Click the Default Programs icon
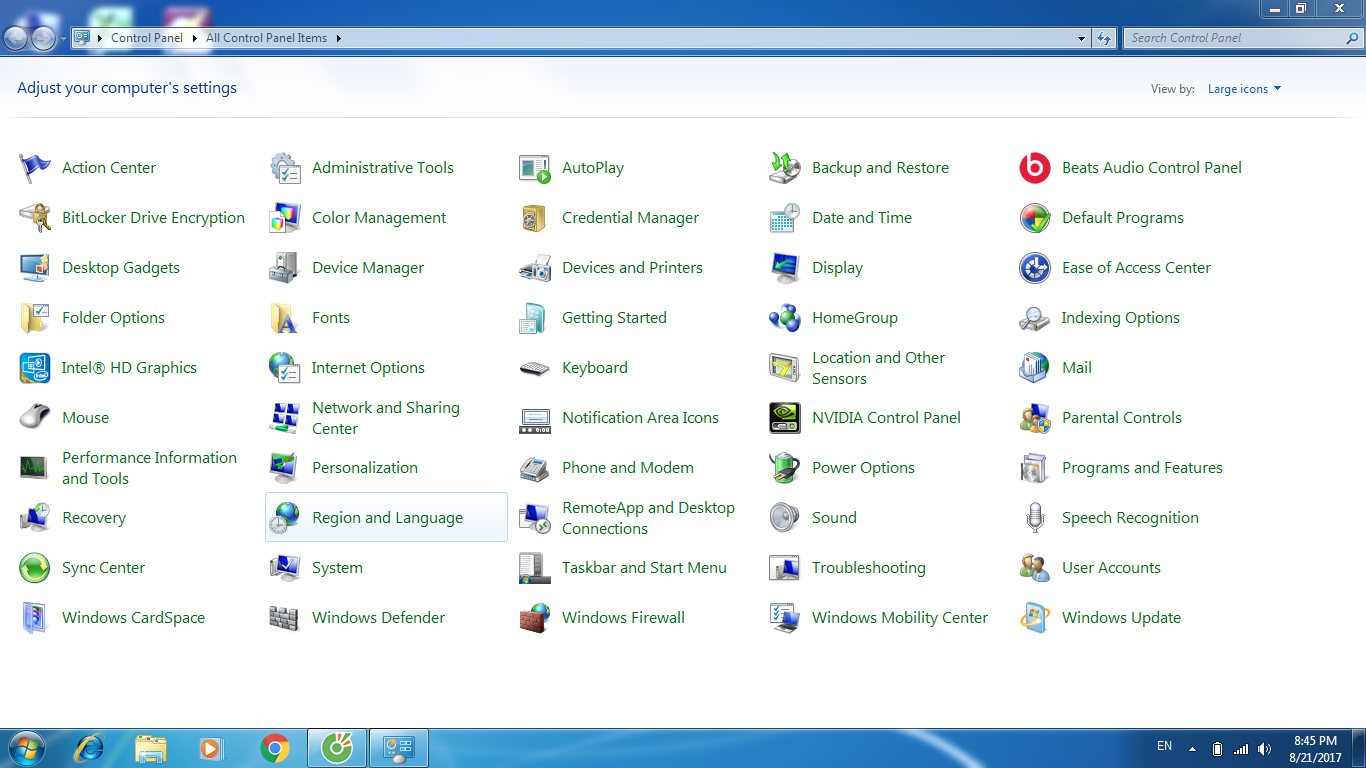This screenshot has width=1366, height=768. click(1035, 218)
